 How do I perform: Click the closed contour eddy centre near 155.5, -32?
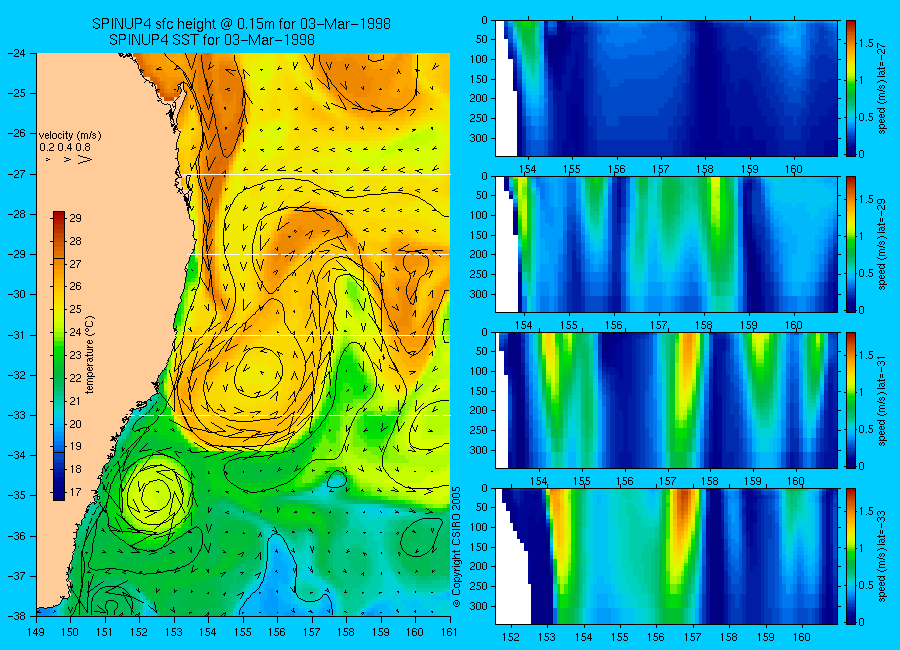[258, 372]
